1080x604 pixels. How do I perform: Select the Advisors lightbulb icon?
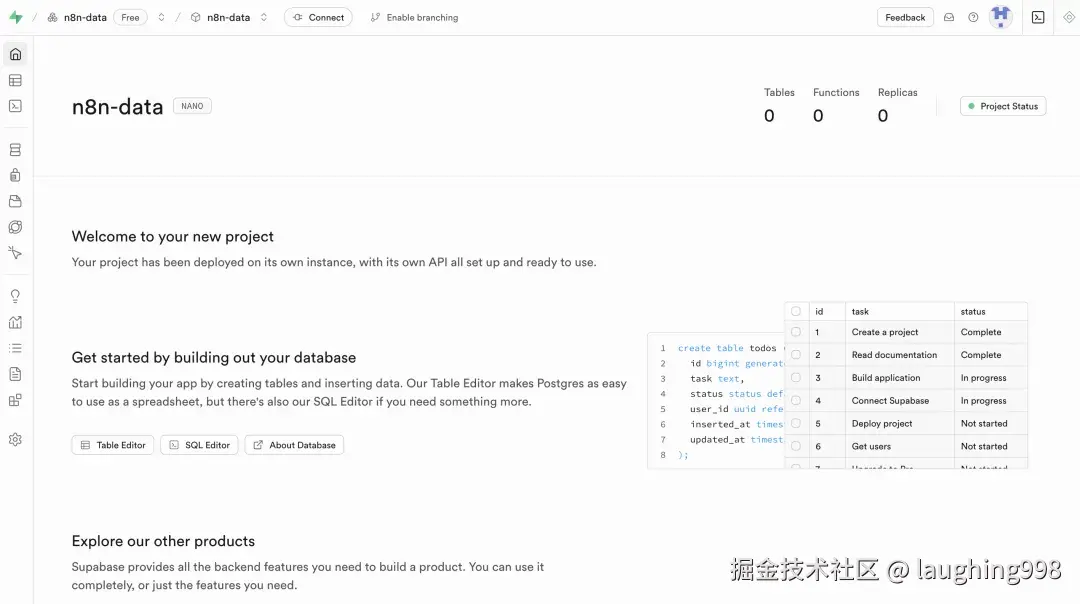15,294
